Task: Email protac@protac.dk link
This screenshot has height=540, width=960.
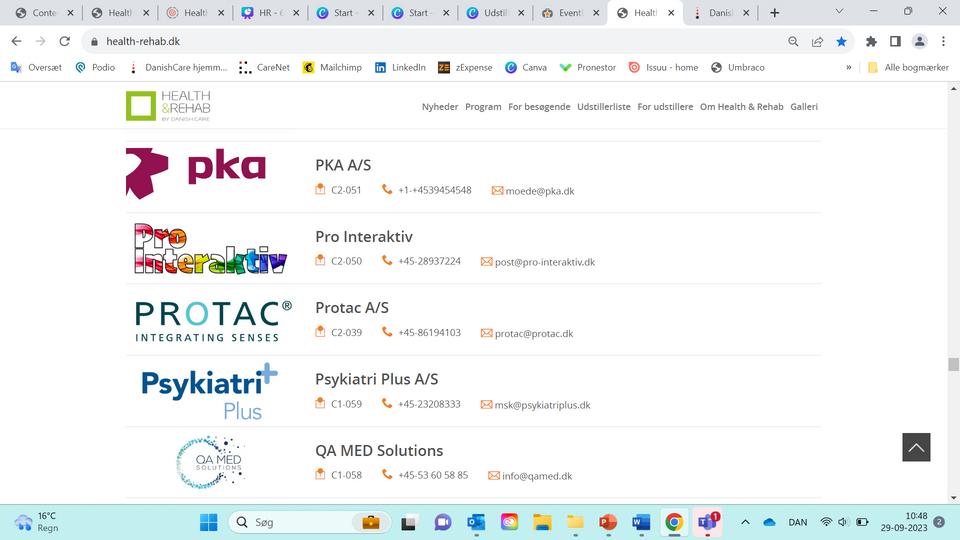Action: click(533, 334)
